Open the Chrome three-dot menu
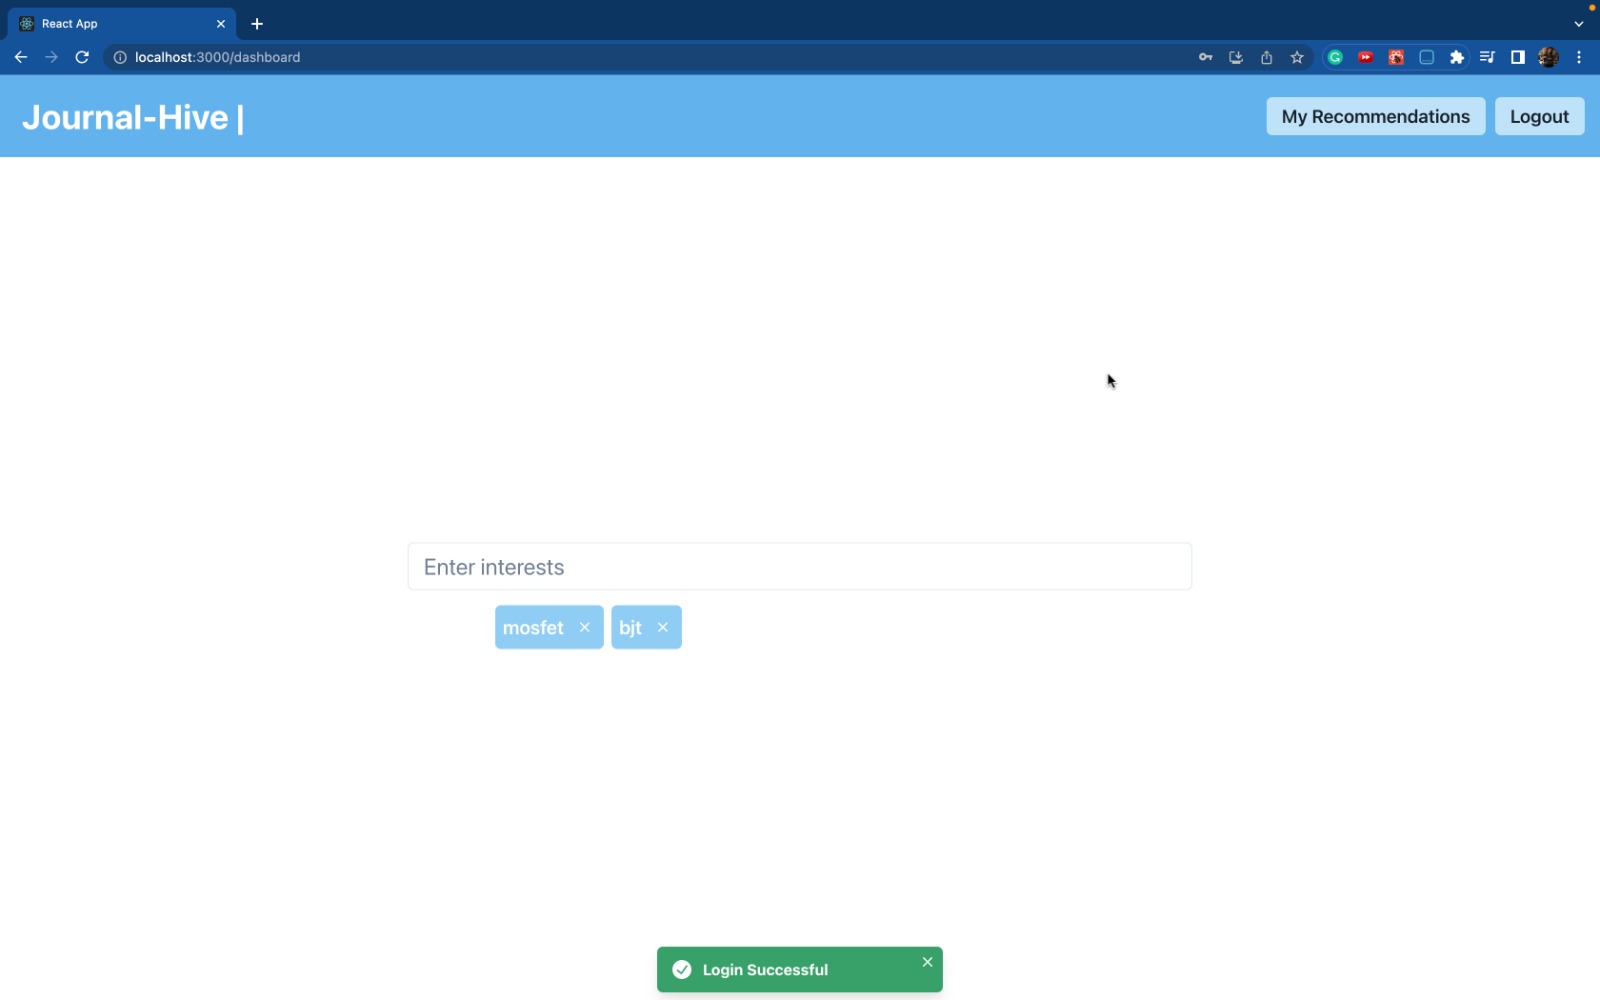 tap(1580, 57)
